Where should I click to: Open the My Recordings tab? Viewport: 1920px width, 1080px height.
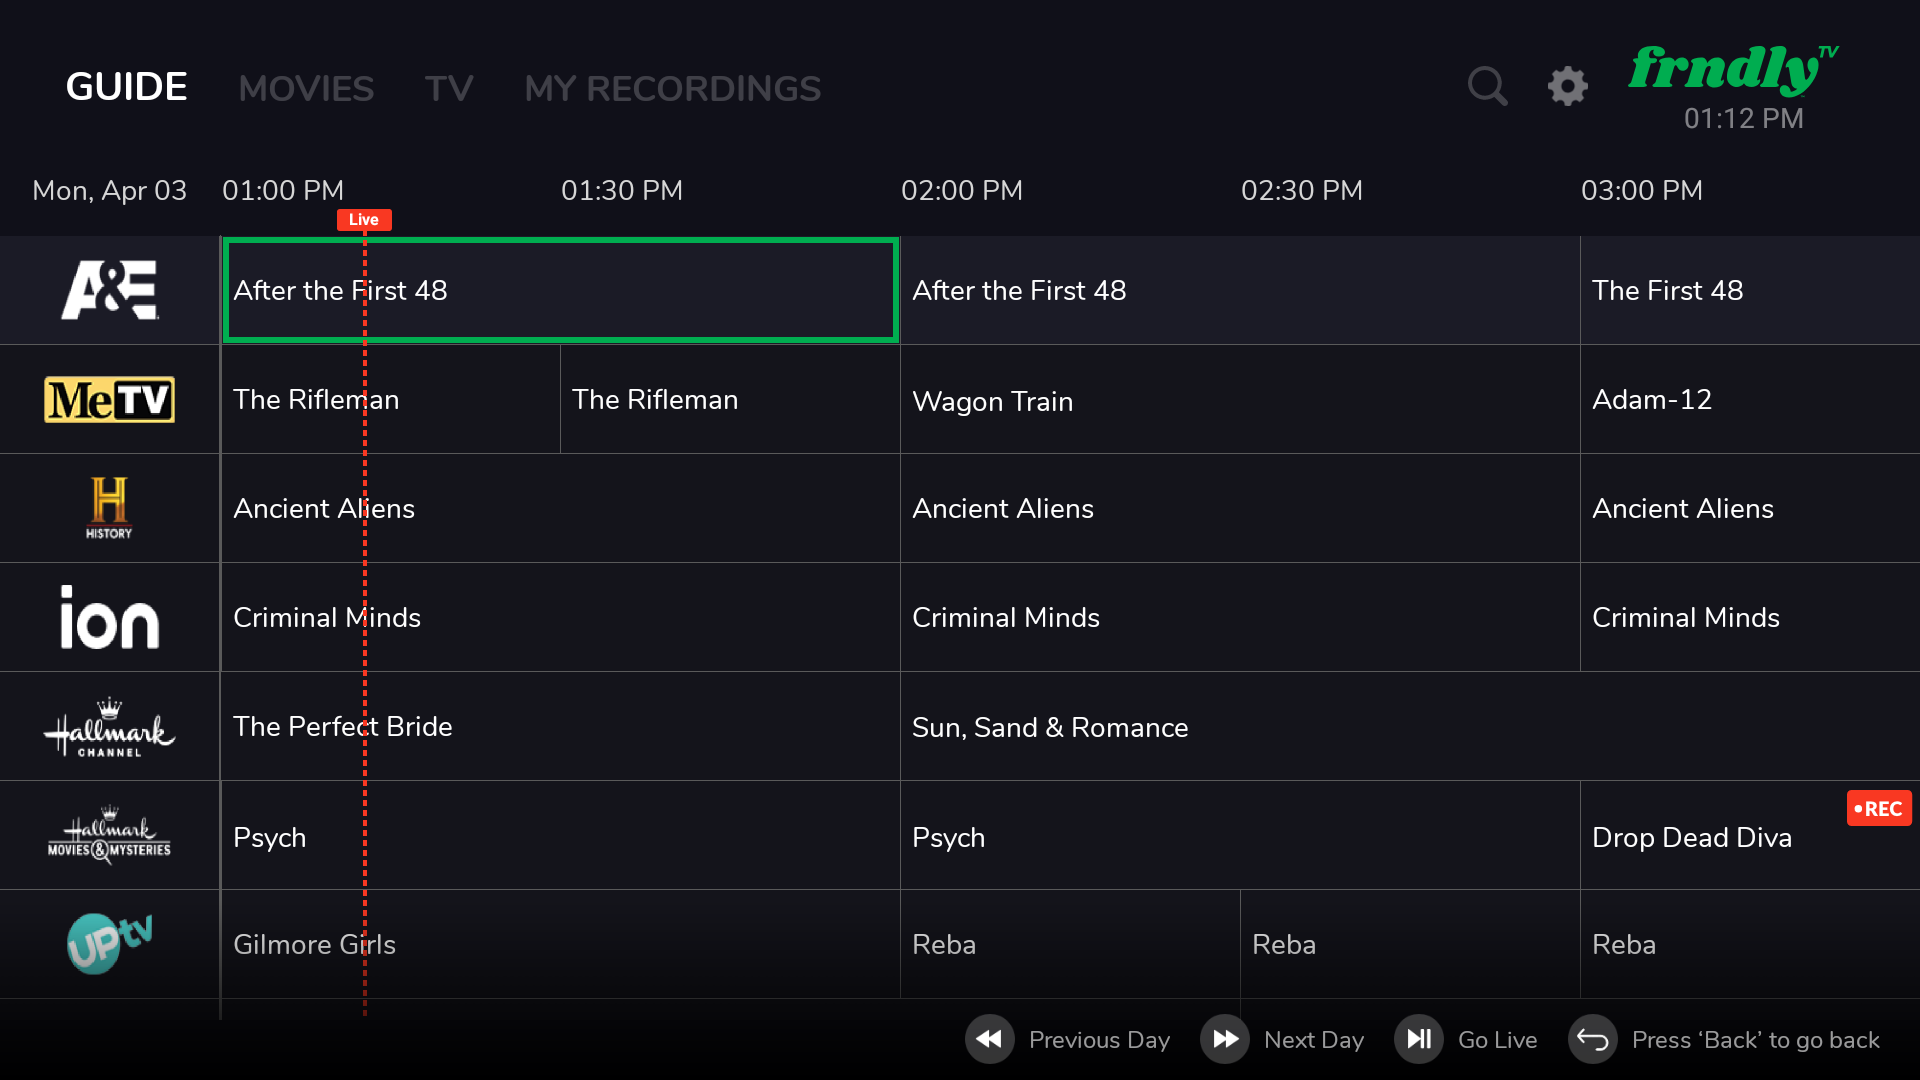point(672,88)
